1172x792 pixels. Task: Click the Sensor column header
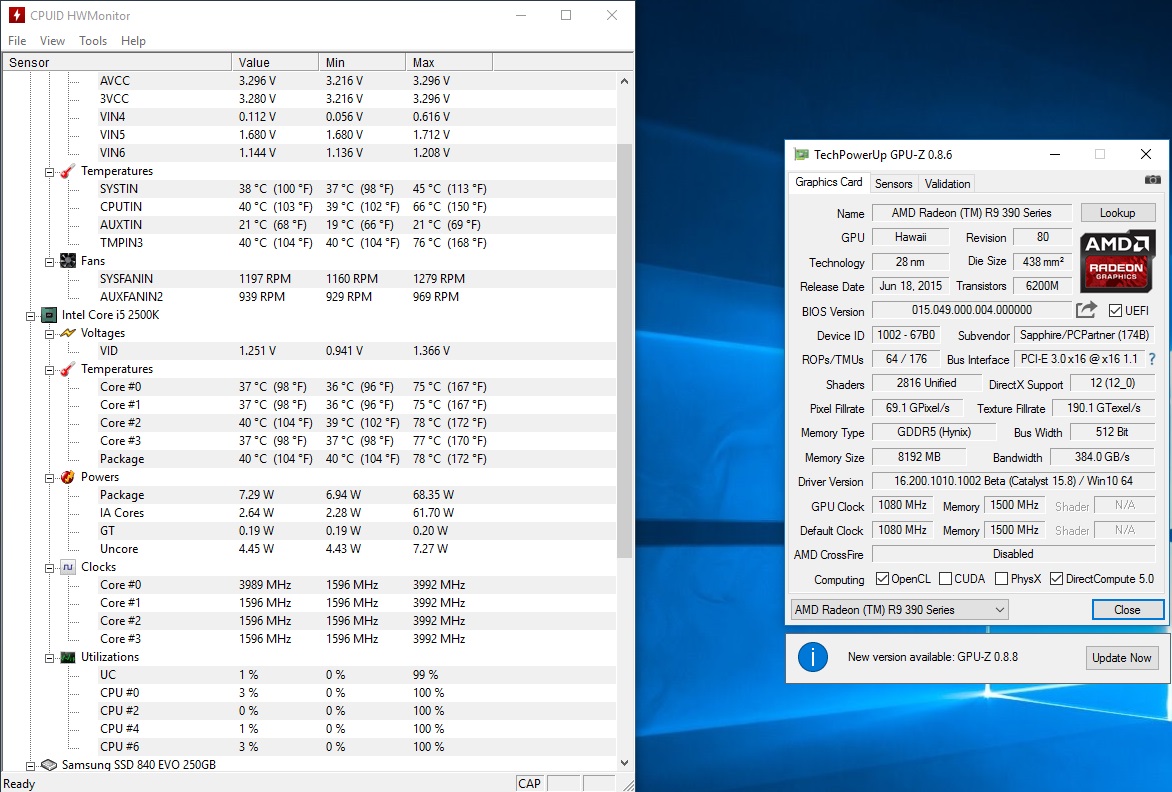pos(117,62)
